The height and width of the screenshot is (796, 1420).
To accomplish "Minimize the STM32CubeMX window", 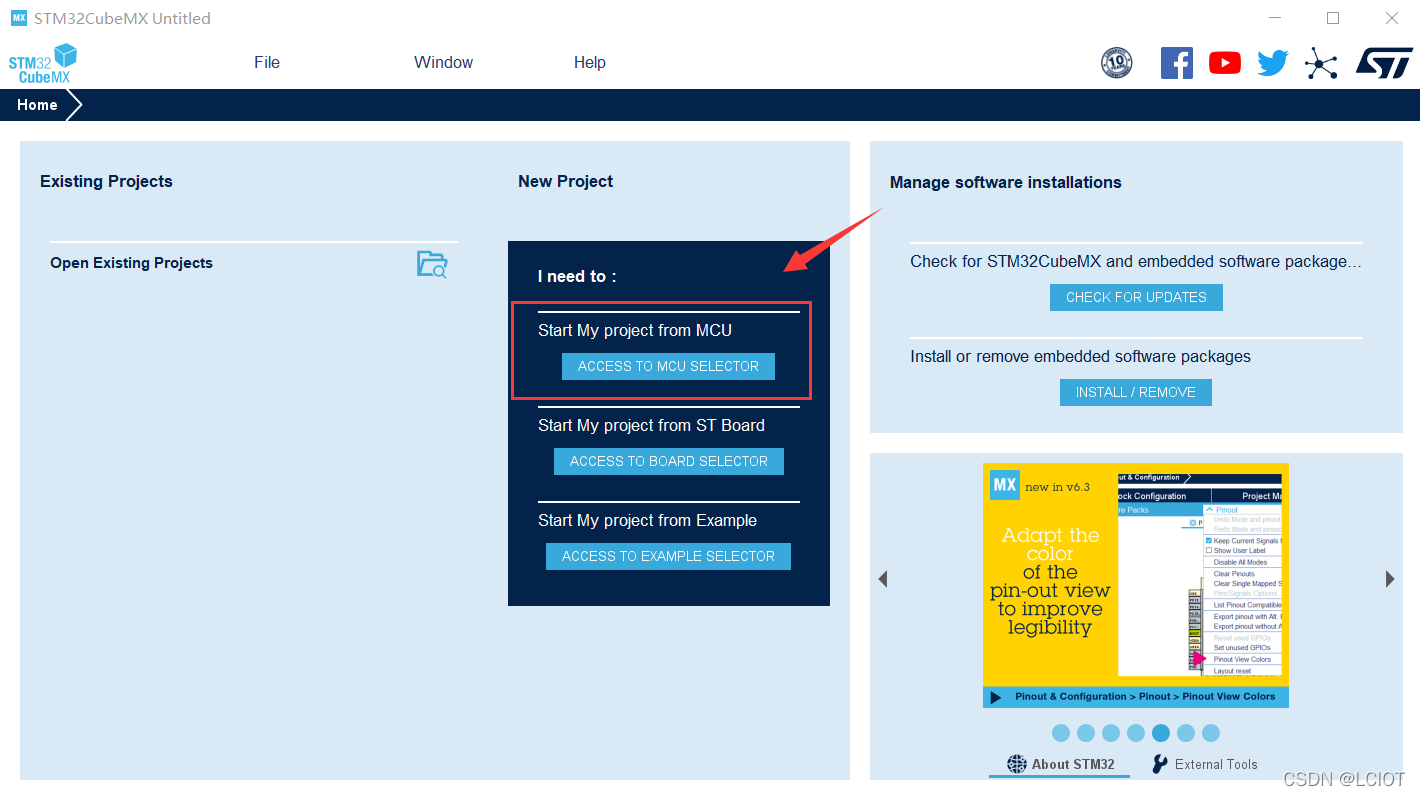I will click(1274, 18).
